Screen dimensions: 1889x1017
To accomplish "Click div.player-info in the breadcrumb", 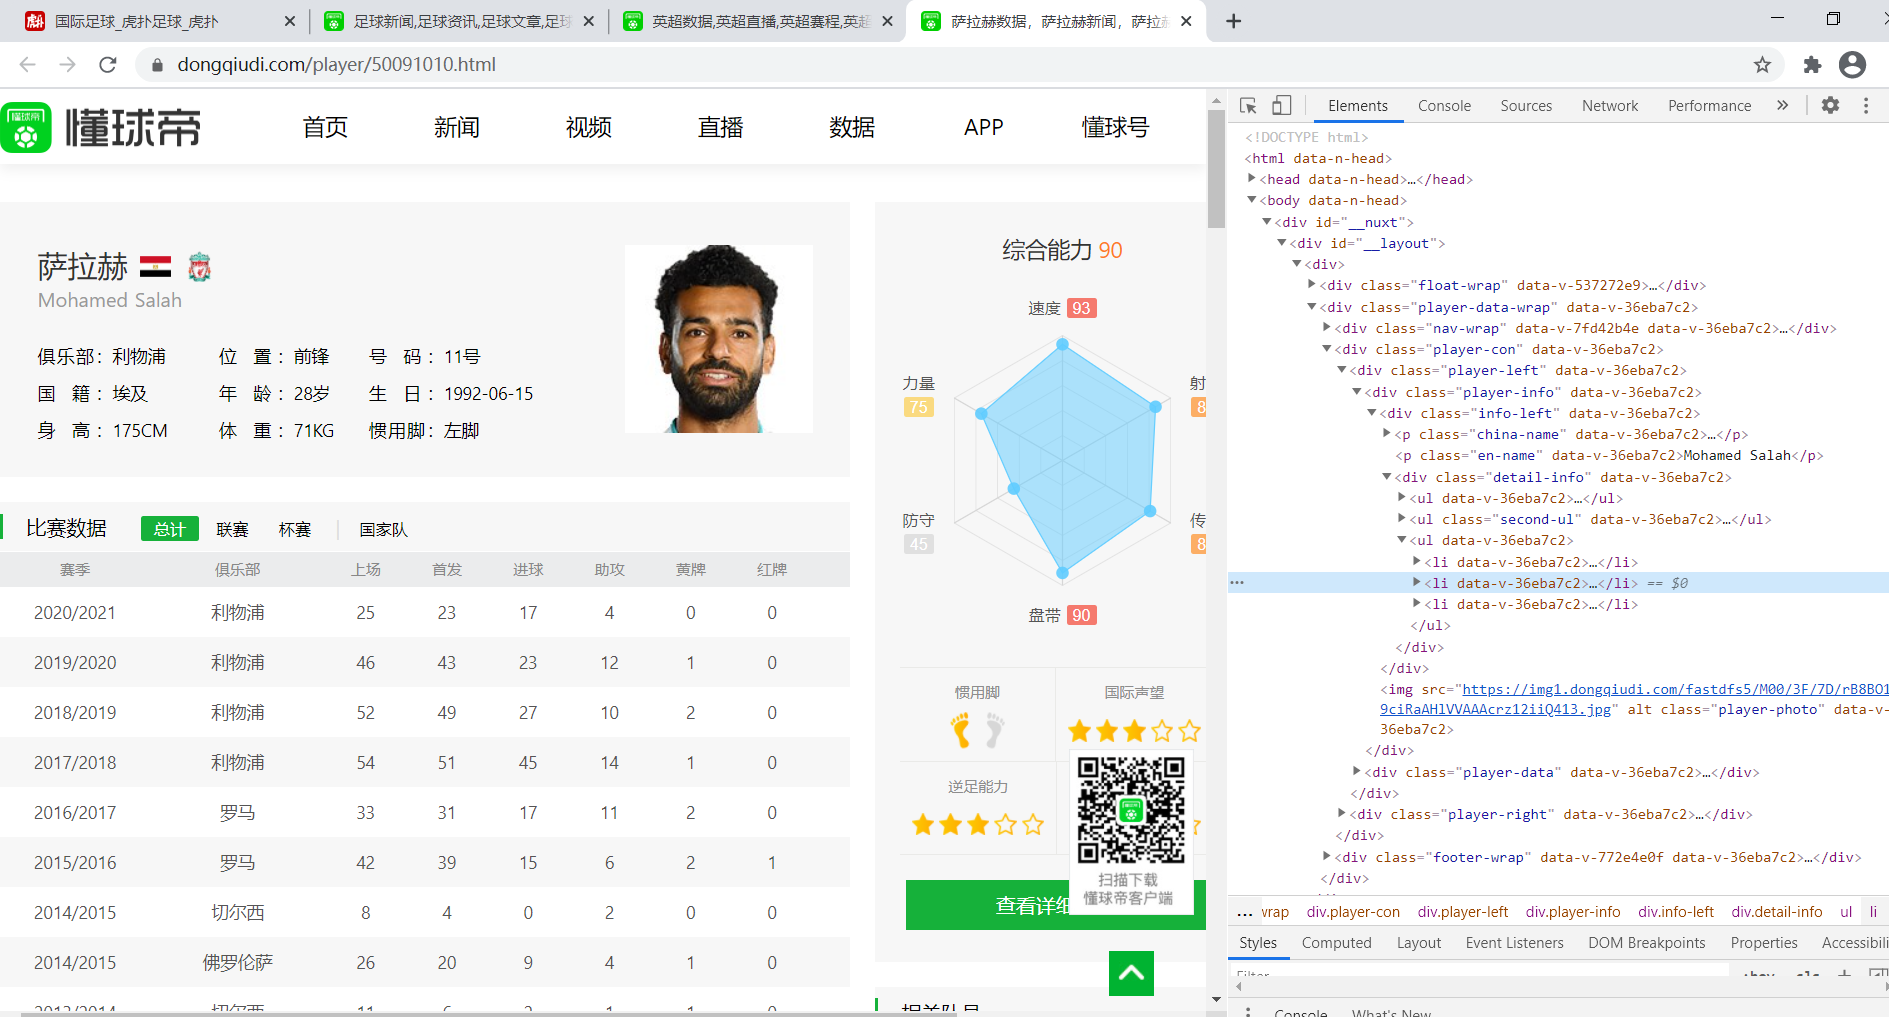I will pos(1573,912).
